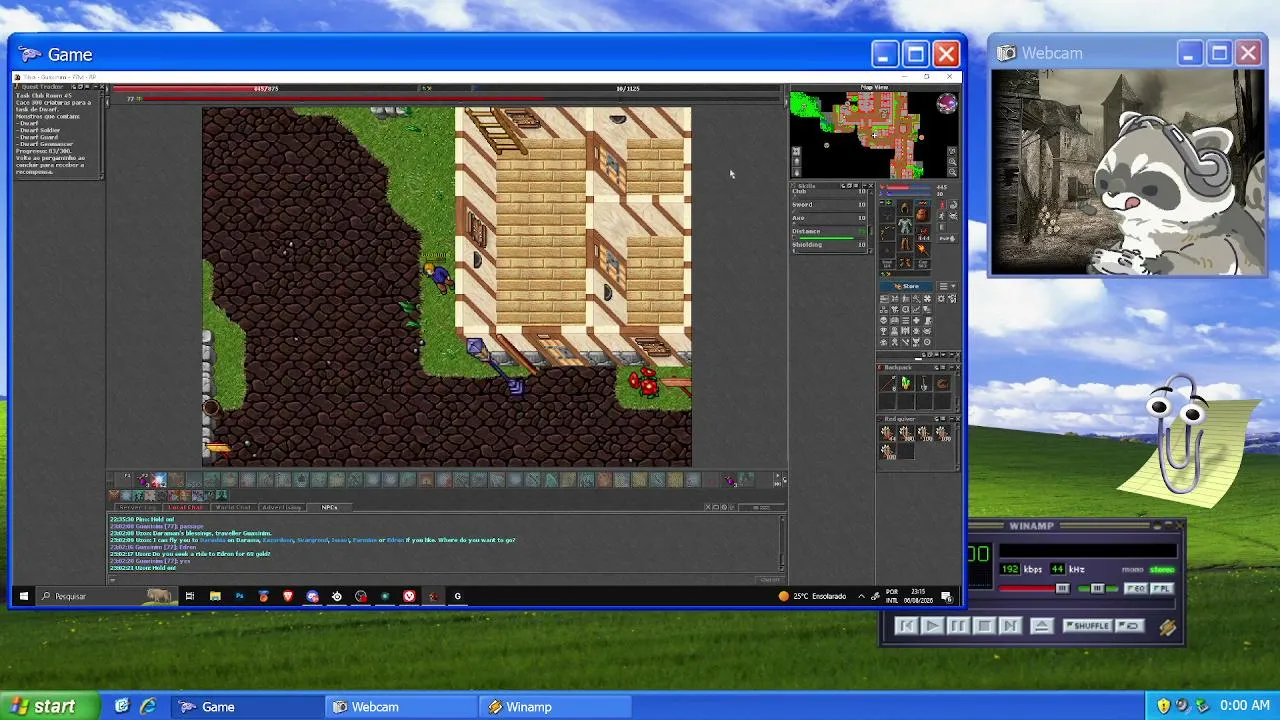Image resolution: width=1280 pixels, height=720 pixels.
Task: Click the Pesquisar search box
Action: click(x=105, y=596)
